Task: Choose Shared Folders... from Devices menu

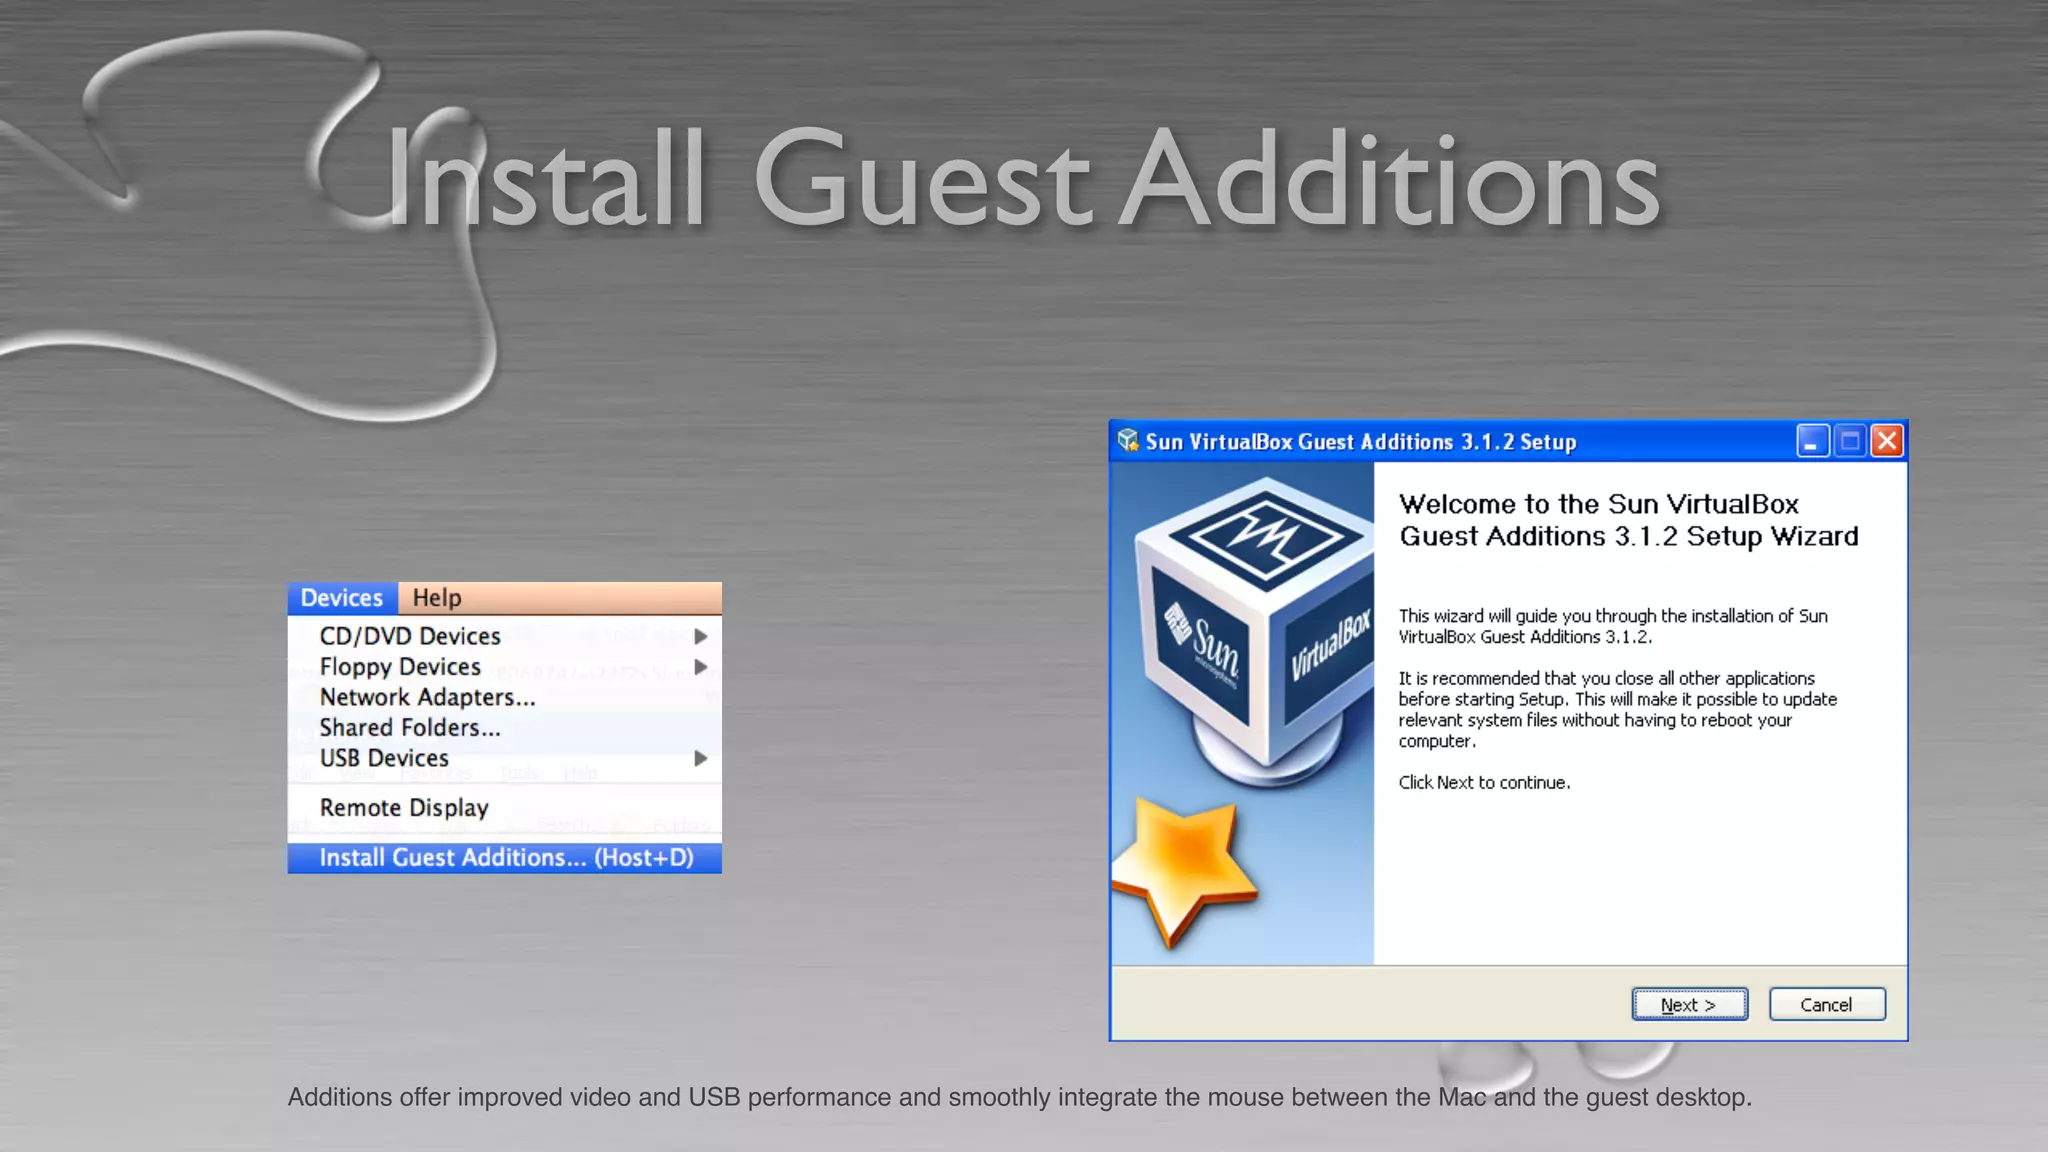Action: (x=504, y=728)
